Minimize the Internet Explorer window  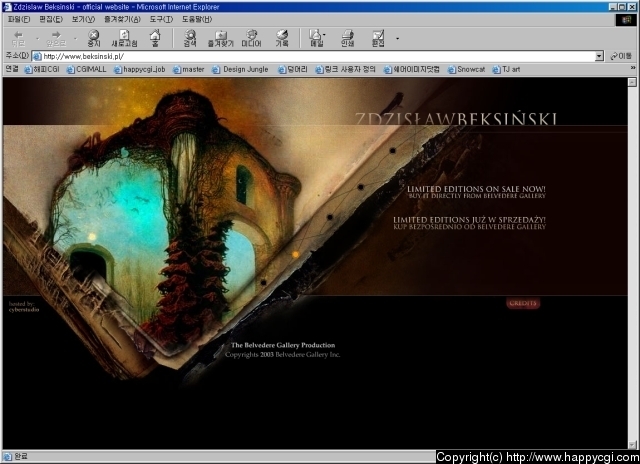pos(613,7)
